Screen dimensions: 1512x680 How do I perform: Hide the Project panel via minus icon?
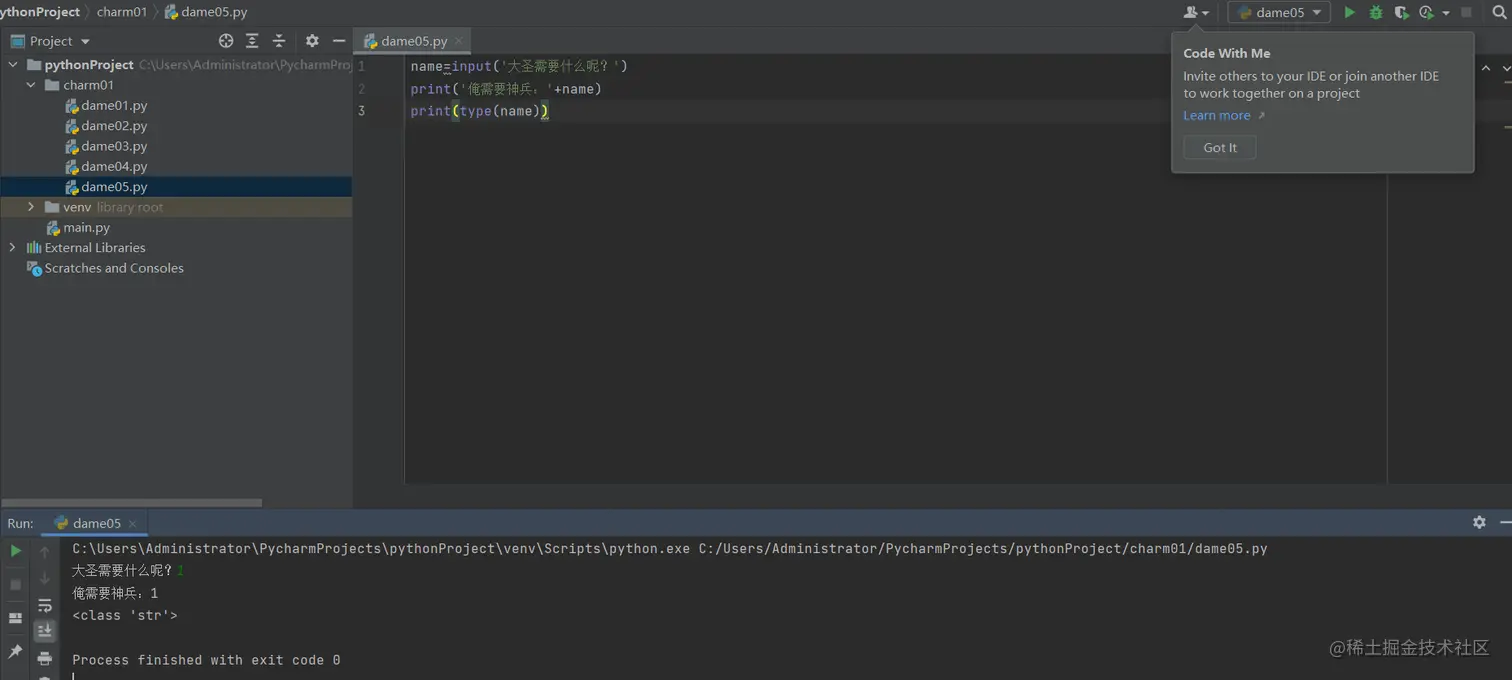click(x=339, y=41)
